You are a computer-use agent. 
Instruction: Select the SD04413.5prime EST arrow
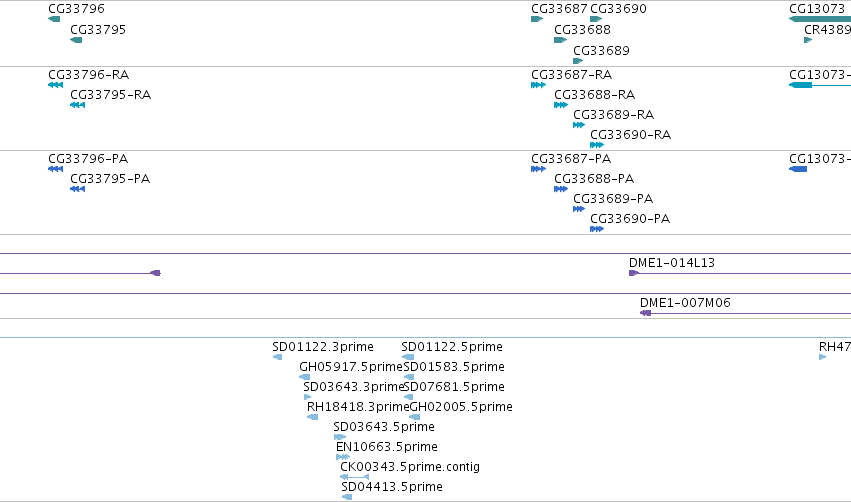pyautogui.click(x=347, y=497)
